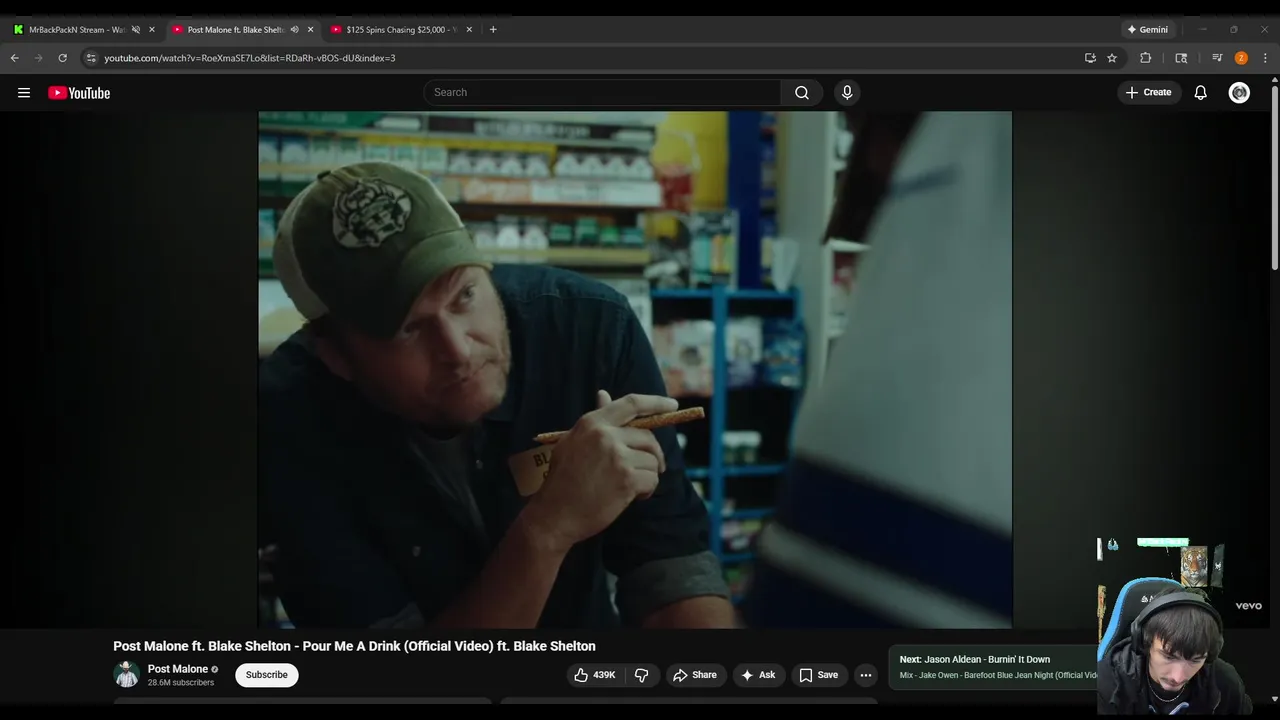Click the search magnifier button
1280x720 pixels.
pyautogui.click(x=802, y=92)
